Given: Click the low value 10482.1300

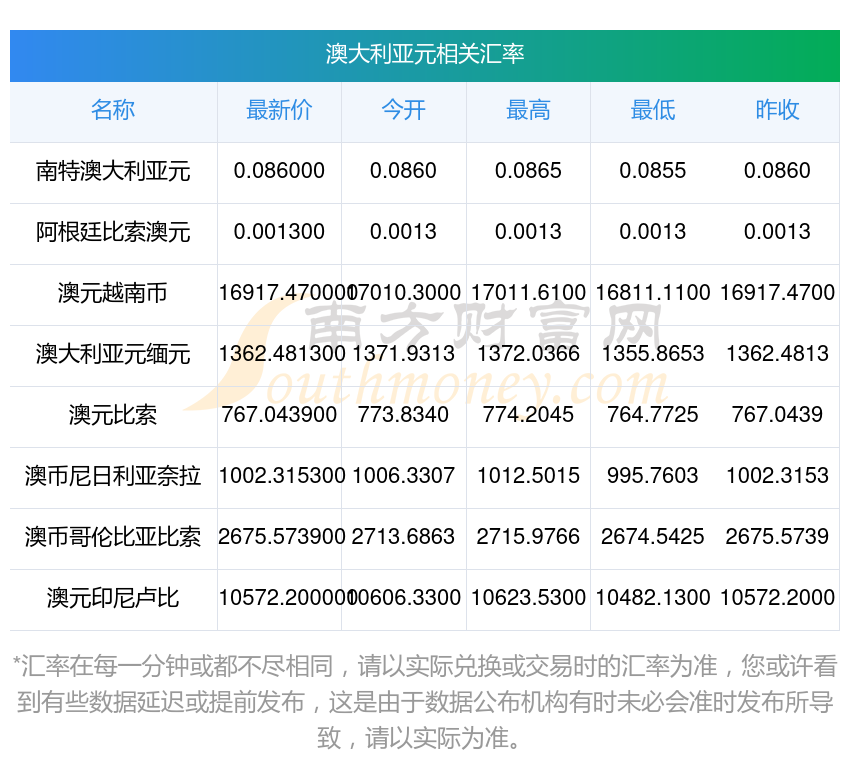Looking at the screenshot, I should click(x=653, y=597).
